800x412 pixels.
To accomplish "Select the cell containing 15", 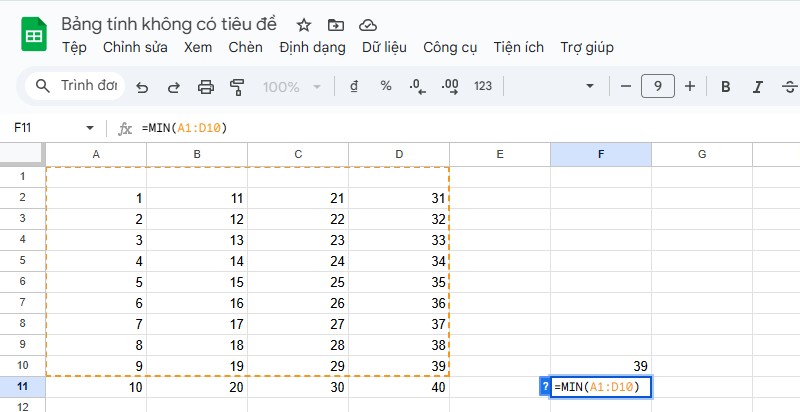I will tap(197, 282).
